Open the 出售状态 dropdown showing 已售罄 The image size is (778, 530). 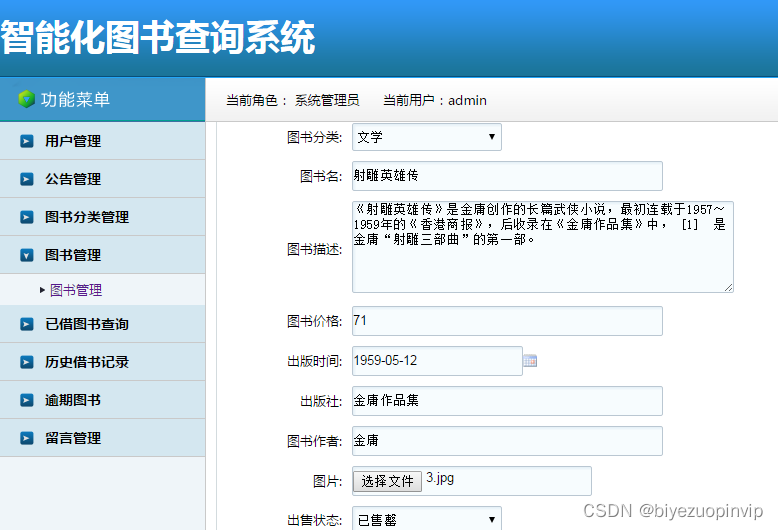[427, 519]
